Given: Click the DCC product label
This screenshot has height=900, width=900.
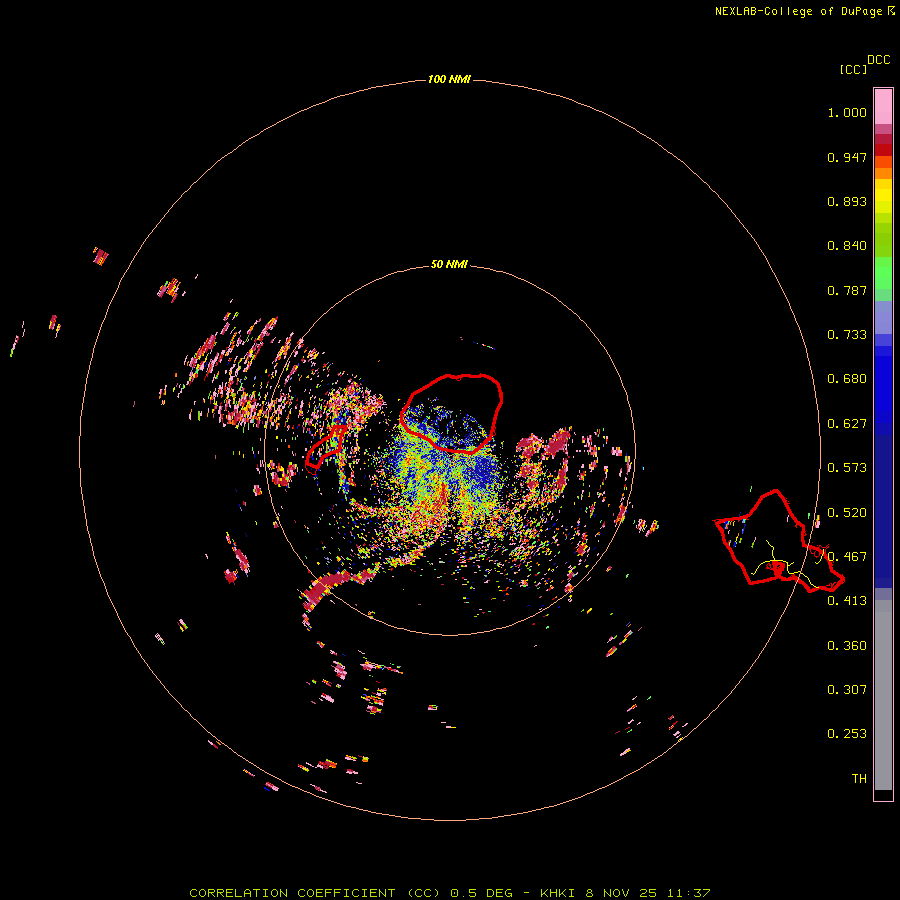Looking at the screenshot, I should click(x=879, y=60).
